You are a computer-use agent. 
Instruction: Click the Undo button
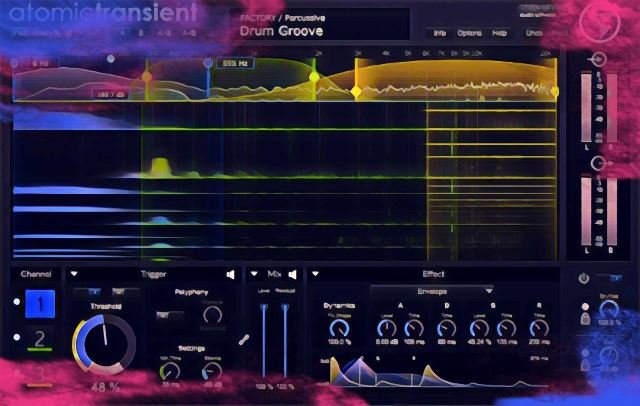click(534, 33)
